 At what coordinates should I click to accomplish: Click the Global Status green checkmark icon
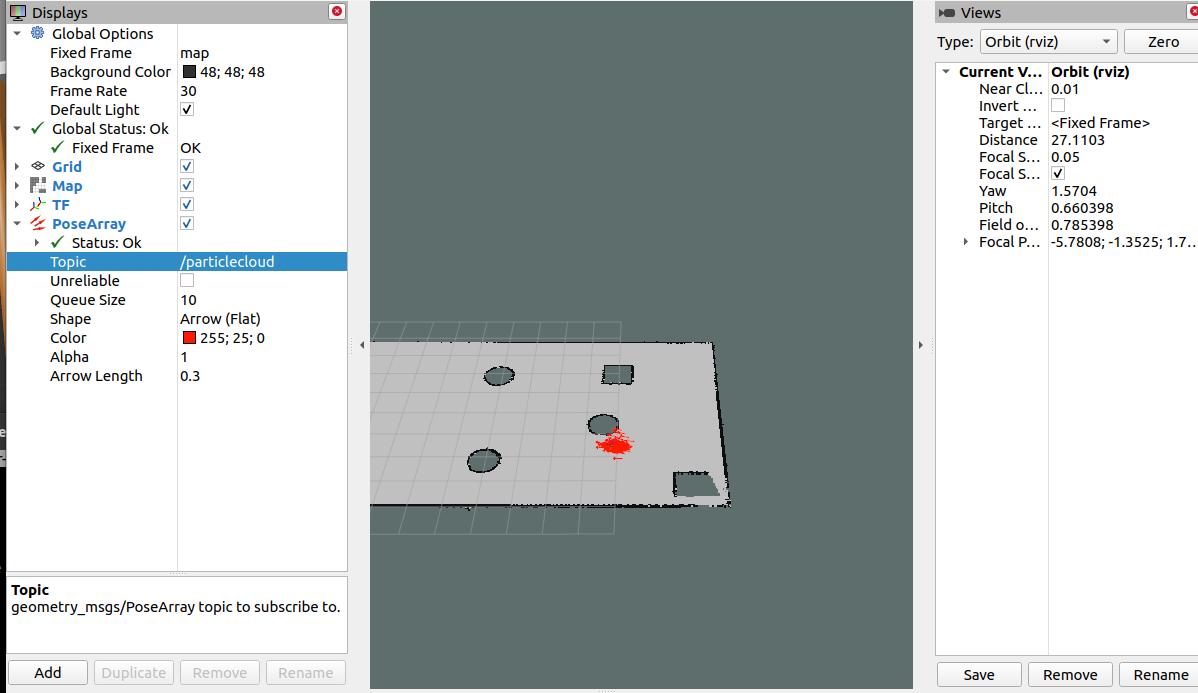pos(37,128)
